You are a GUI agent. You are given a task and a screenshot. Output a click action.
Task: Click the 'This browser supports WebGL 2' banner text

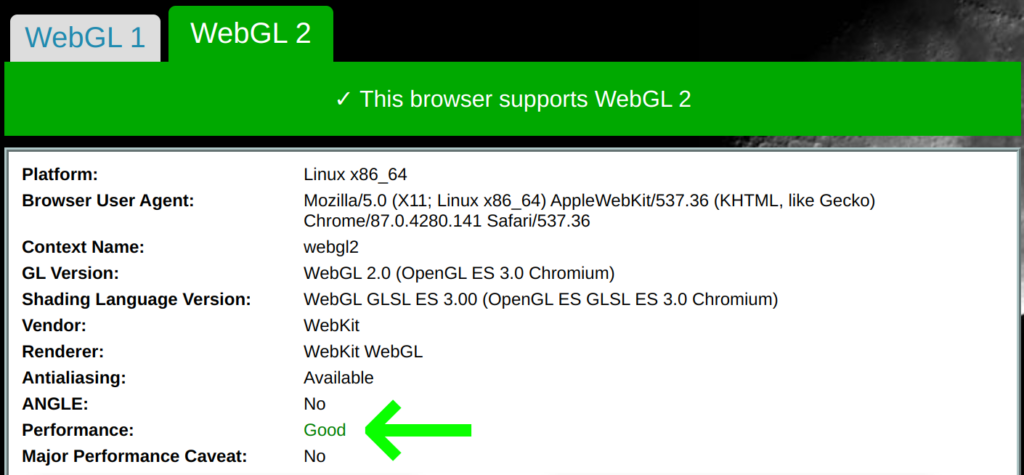[525, 99]
